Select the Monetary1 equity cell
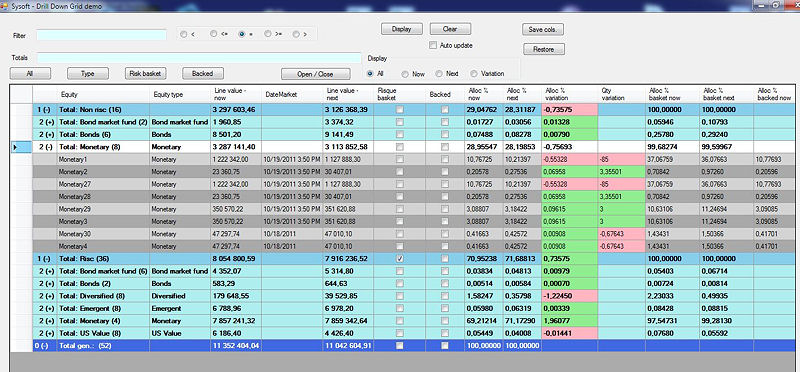 (x=104, y=159)
